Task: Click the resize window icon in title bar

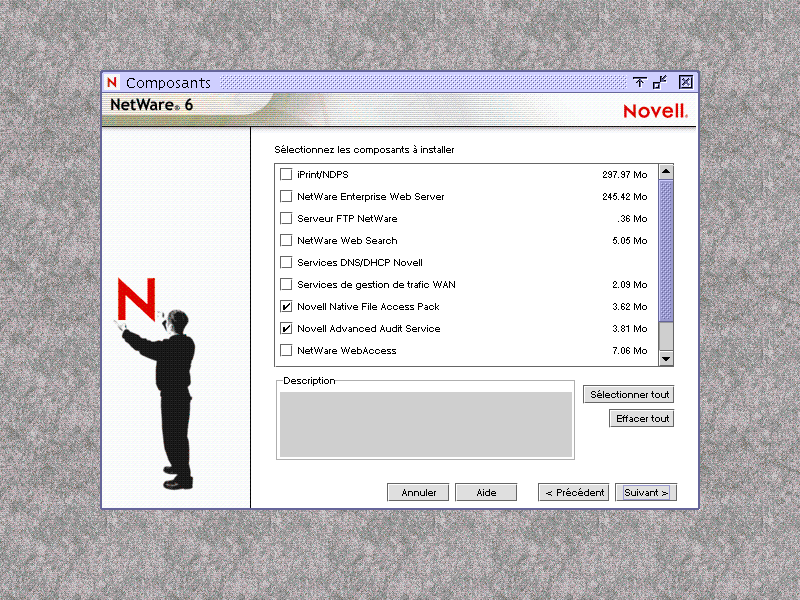Action: click(660, 82)
